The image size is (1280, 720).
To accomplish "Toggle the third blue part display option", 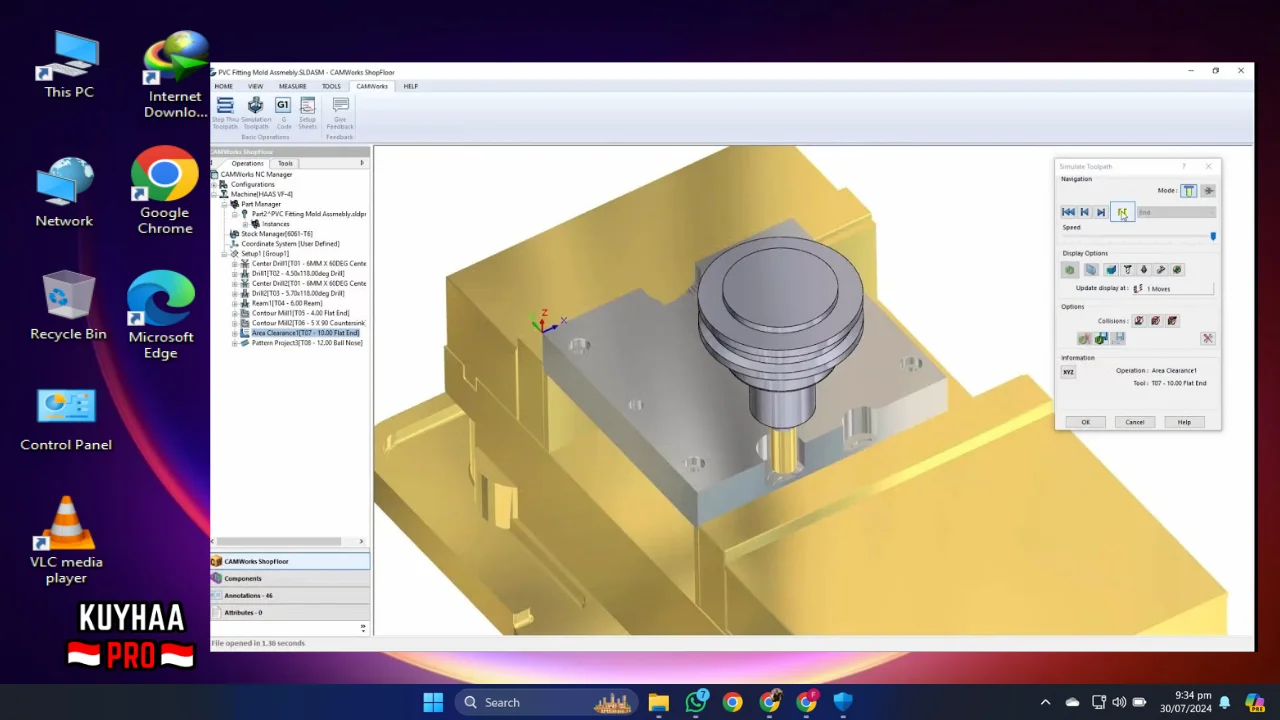I will click(1111, 270).
